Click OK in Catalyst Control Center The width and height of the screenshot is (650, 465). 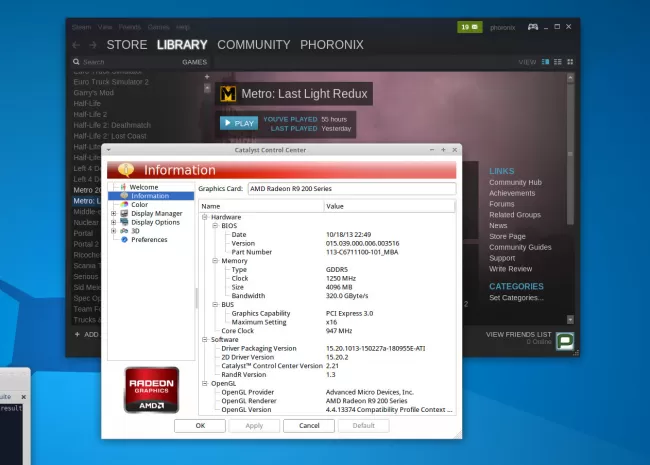[199, 425]
